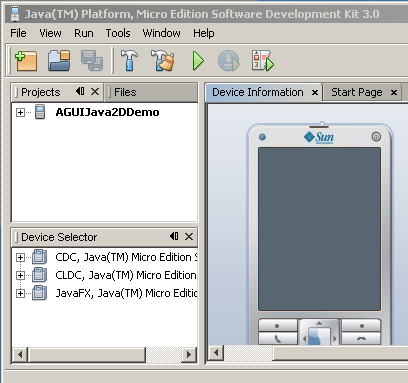Open the Tools menu

(118, 33)
